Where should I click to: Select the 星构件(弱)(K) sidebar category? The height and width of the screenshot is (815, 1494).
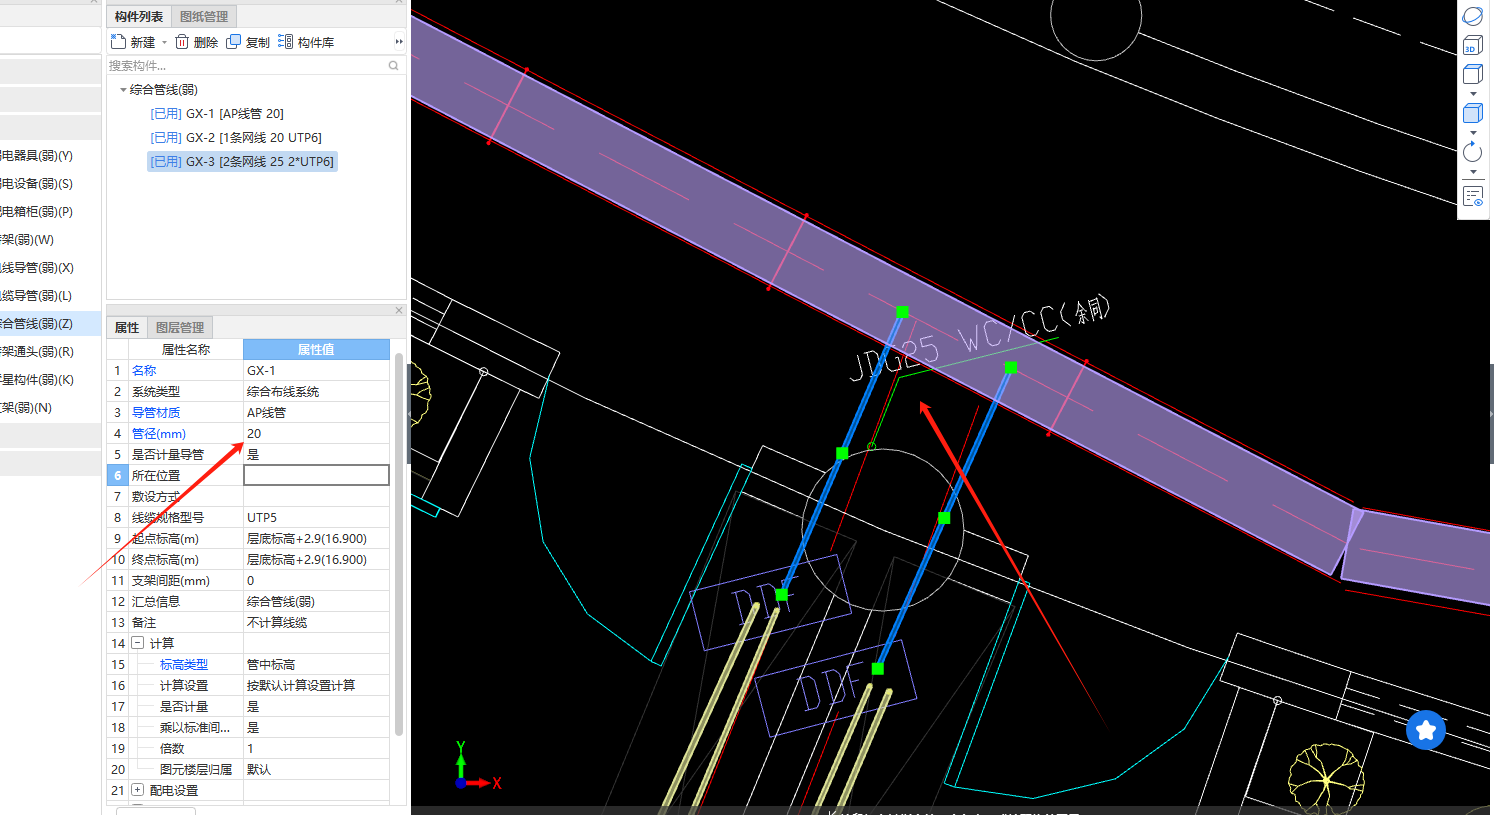(x=50, y=379)
